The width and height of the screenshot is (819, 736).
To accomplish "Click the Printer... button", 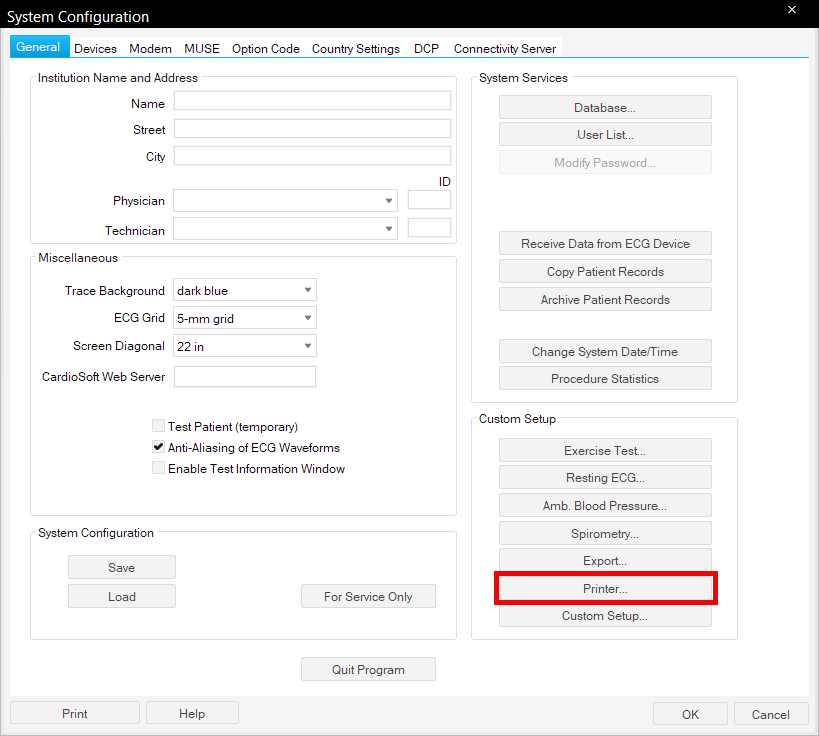I will coord(605,589).
